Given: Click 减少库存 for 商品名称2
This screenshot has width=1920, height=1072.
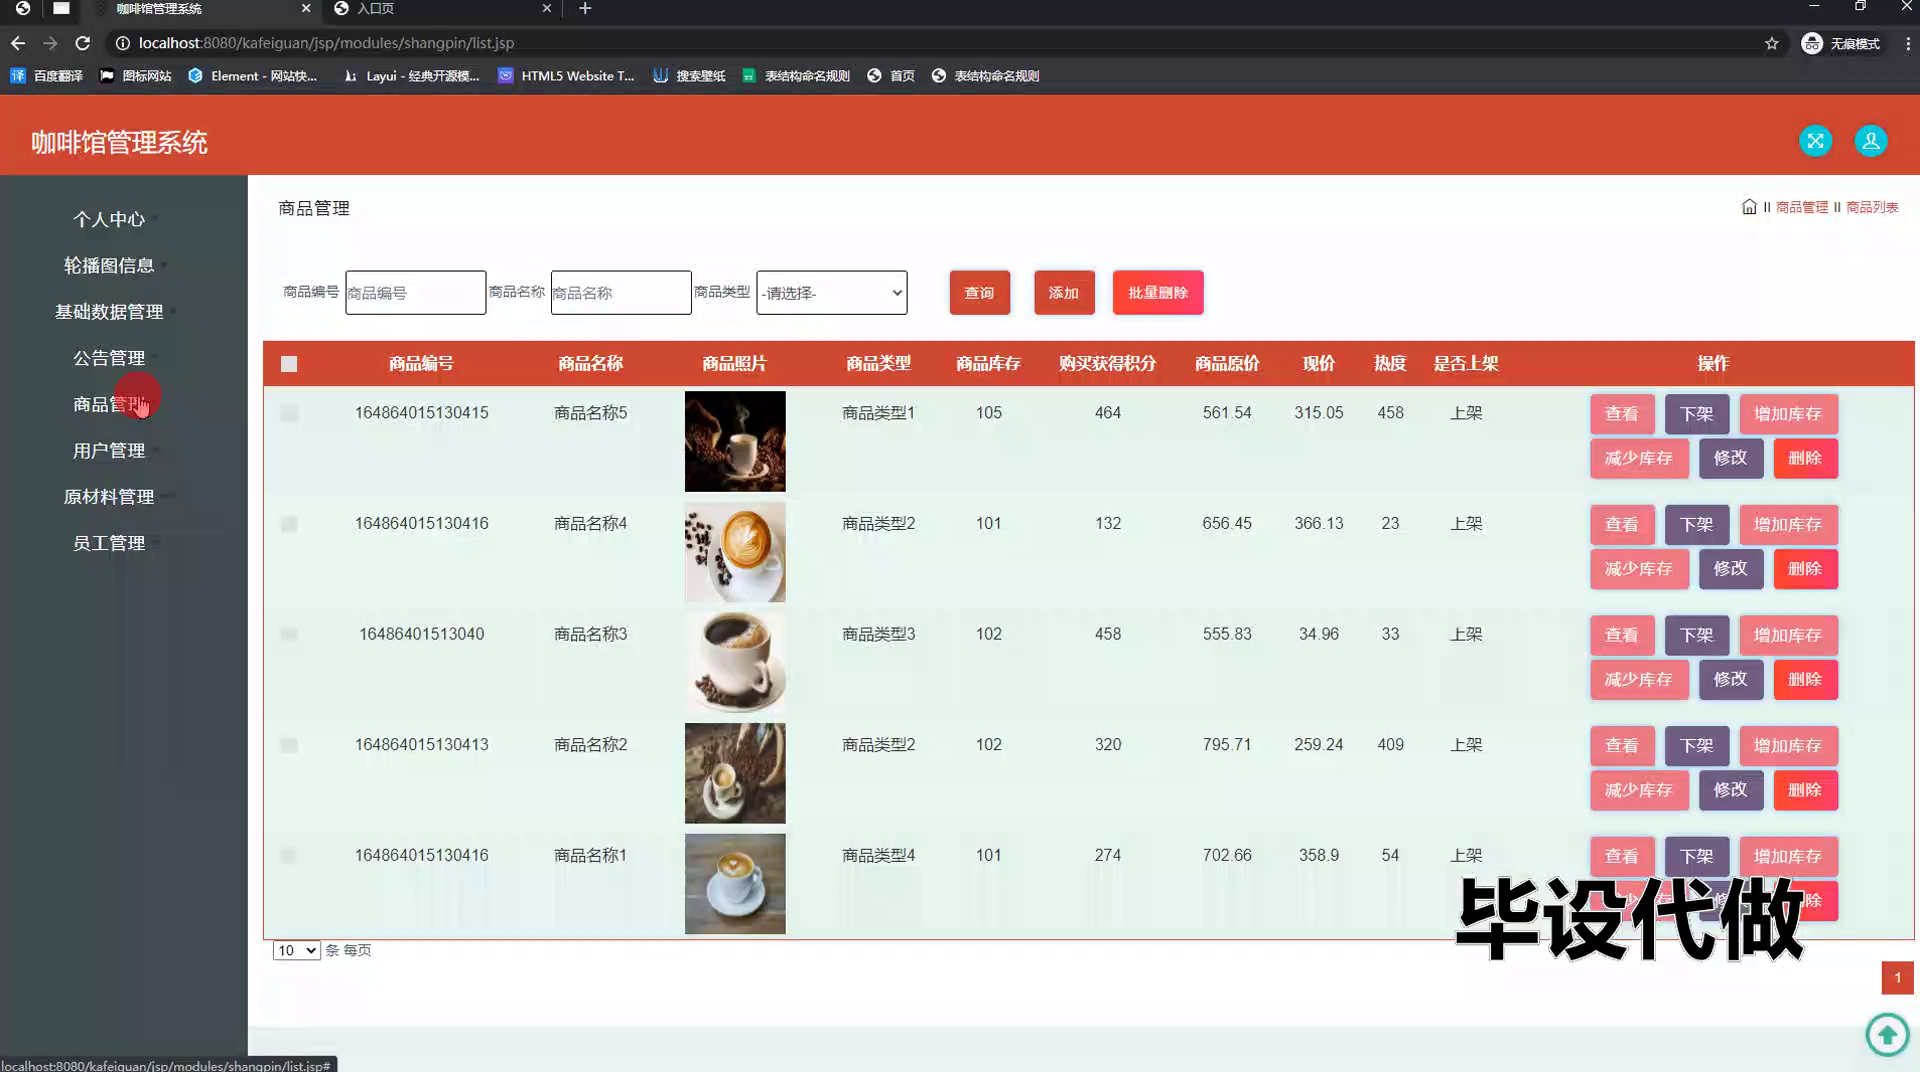Looking at the screenshot, I should [1639, 790].
